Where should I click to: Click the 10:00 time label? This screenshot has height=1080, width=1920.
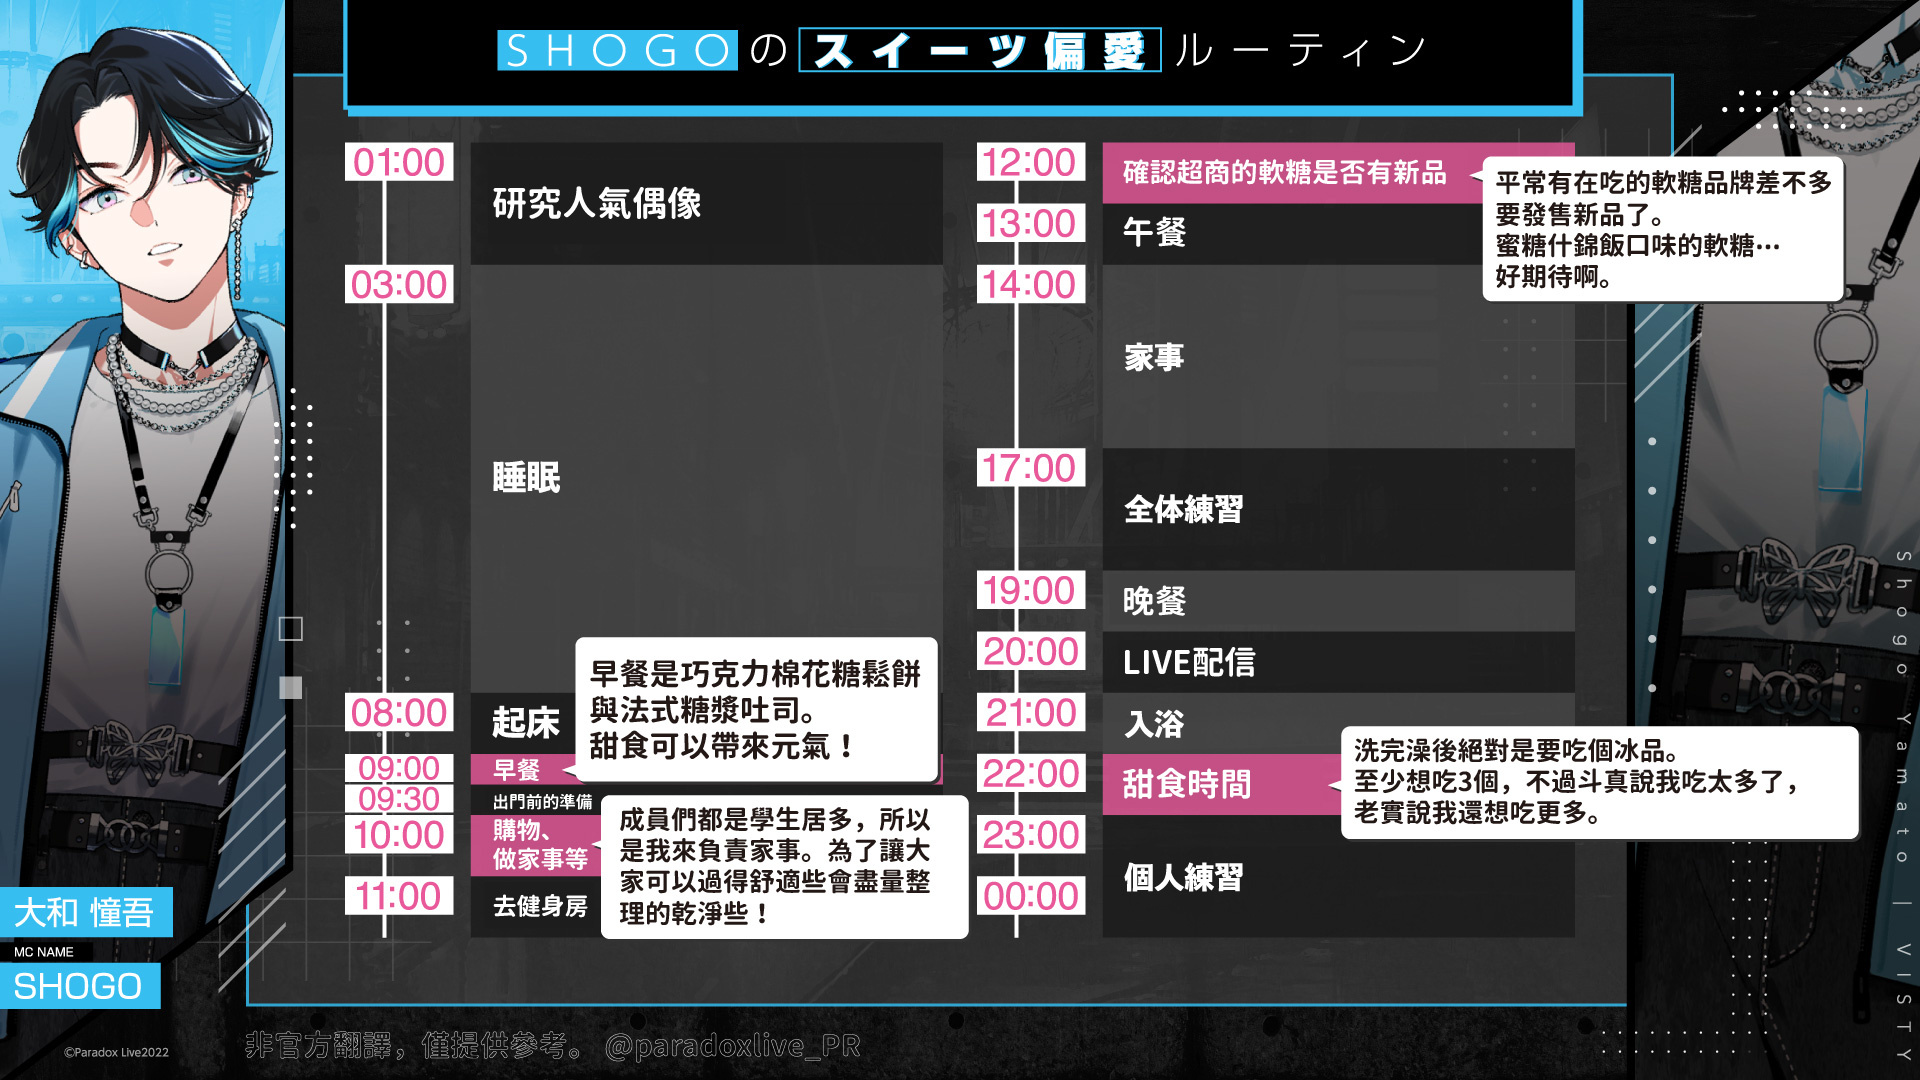[399, 835]
